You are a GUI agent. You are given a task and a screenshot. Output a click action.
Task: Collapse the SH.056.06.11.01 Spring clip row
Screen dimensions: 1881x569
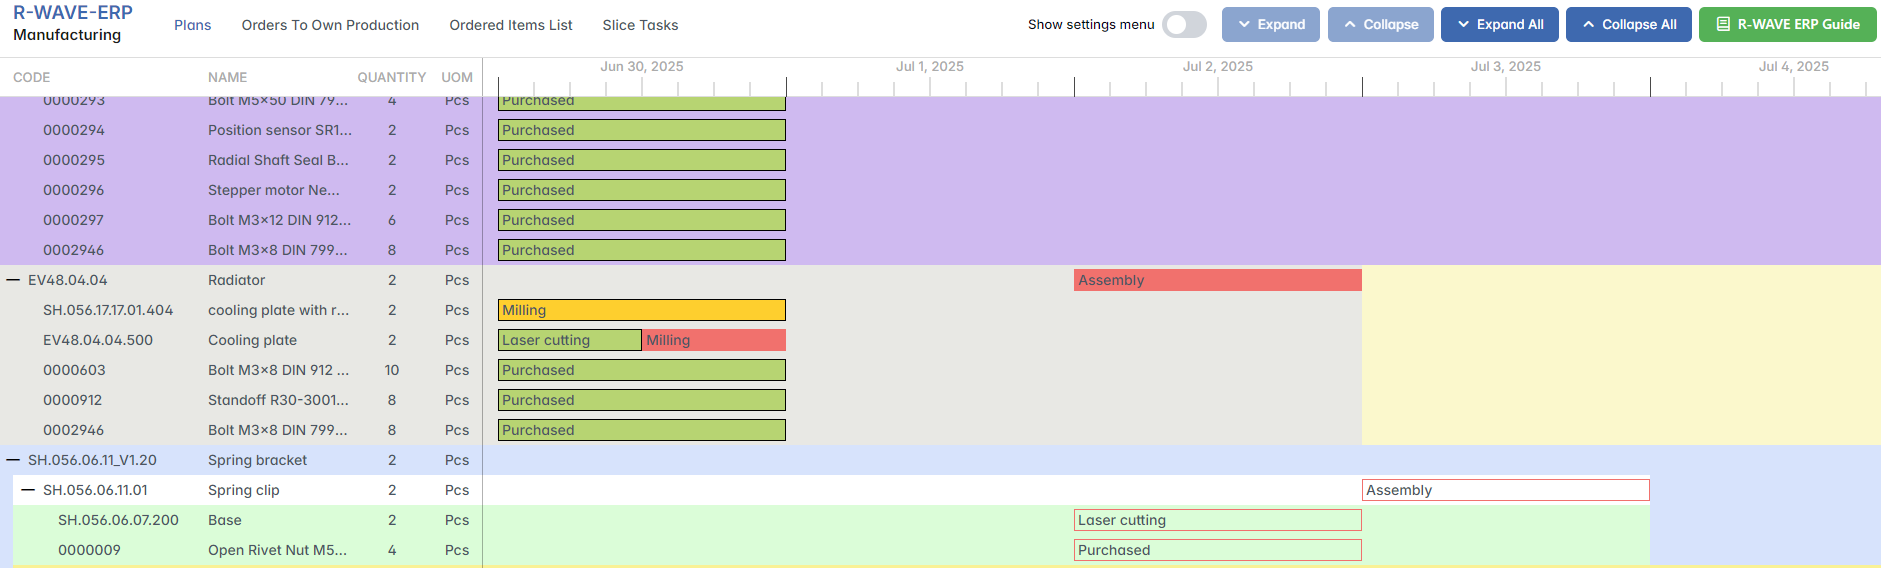coord(29,490)
